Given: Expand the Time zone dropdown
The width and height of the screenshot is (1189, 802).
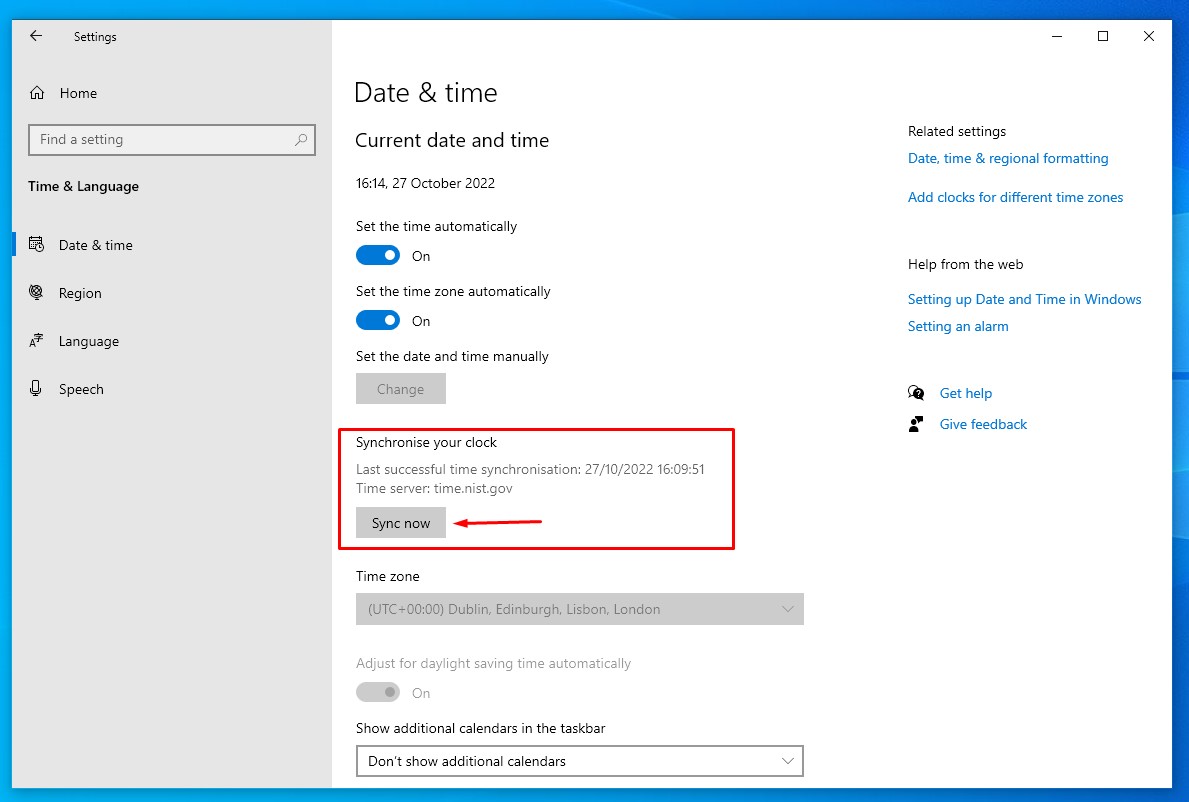Looking at the screenshot, I should click(579, 609).
